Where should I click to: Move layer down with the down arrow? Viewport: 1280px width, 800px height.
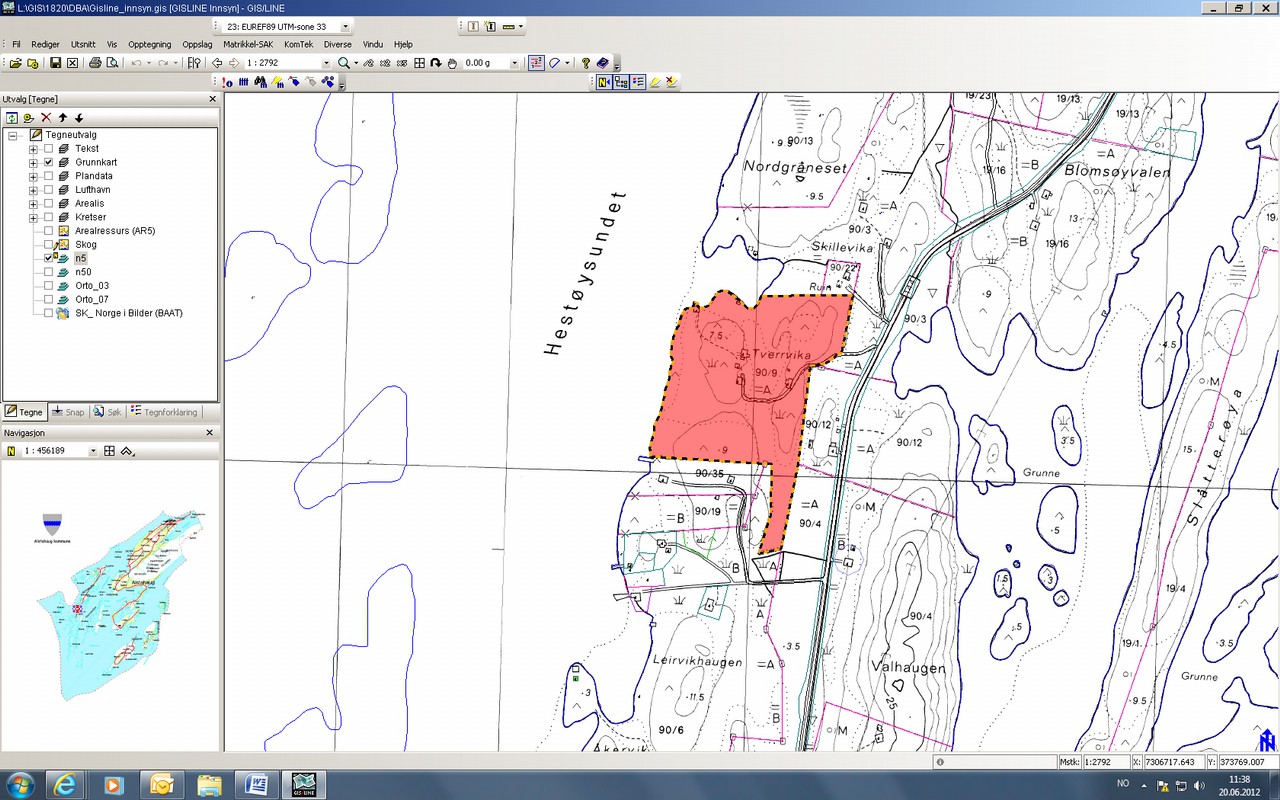[79, 117]
